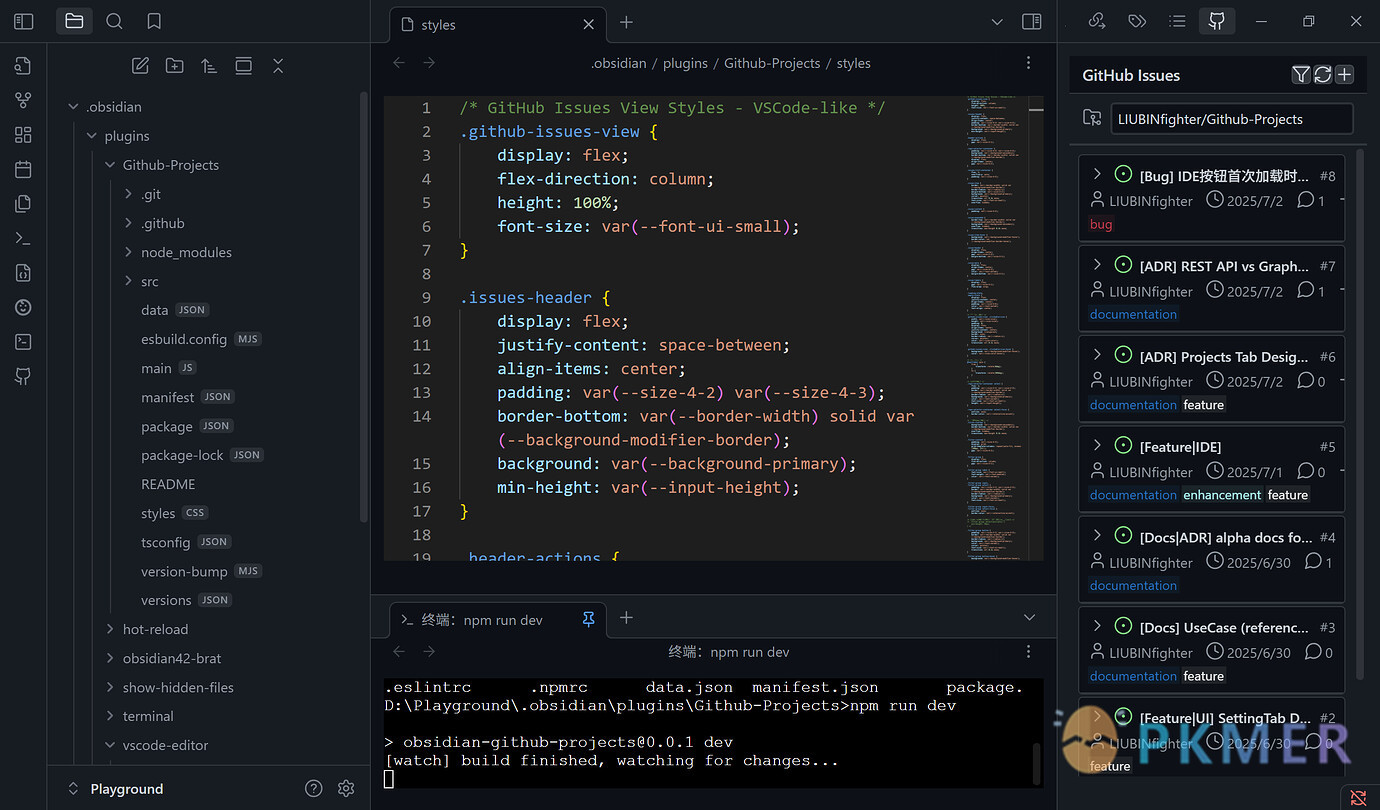1380x810 pixels.
Task: Open graph view from the ribbon
Action: click(23, 100)
